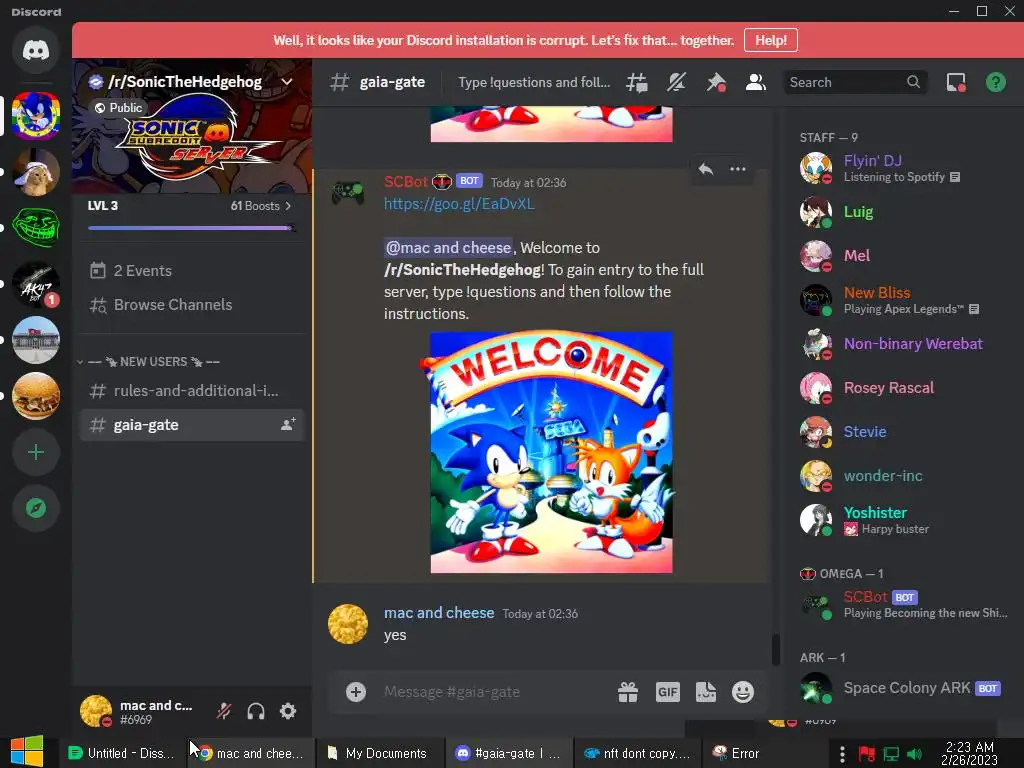Open the burger icon server

click(36, 396)
